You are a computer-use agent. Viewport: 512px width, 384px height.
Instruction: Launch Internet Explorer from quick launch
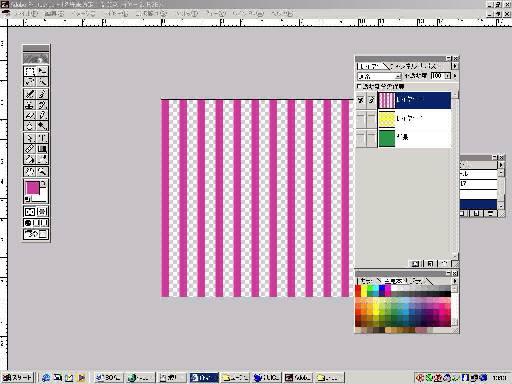[46, 377]
